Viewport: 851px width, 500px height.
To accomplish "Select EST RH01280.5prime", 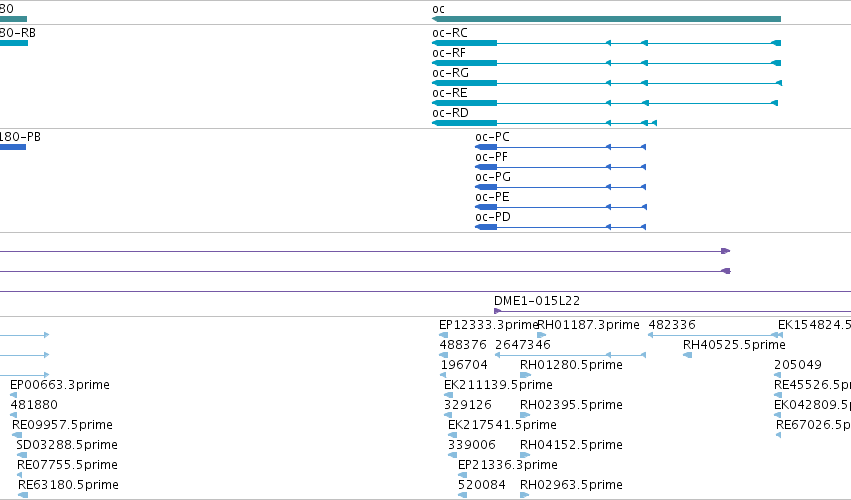I will (571, 365).
